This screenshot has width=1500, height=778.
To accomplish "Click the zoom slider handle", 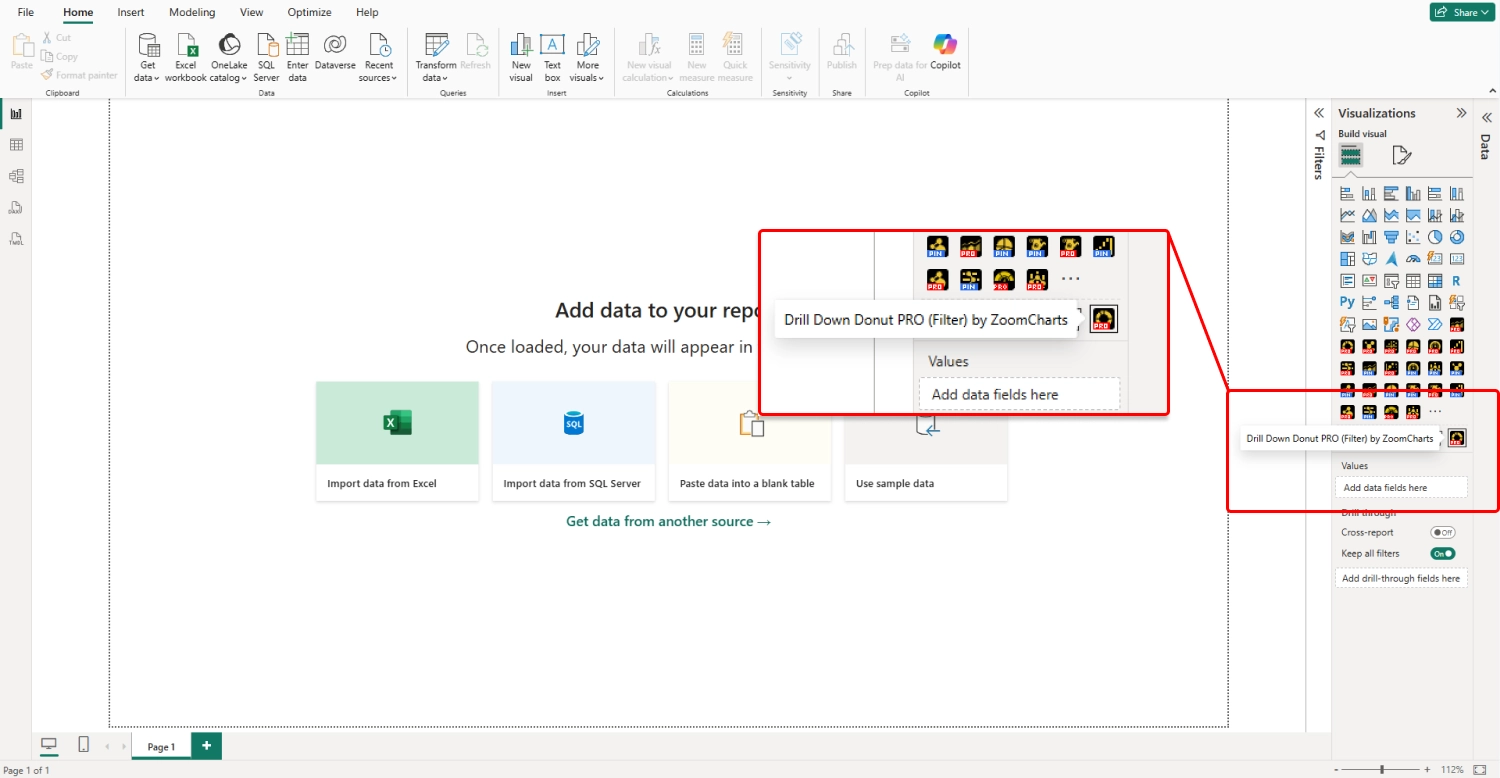I will coord(1382,769).
